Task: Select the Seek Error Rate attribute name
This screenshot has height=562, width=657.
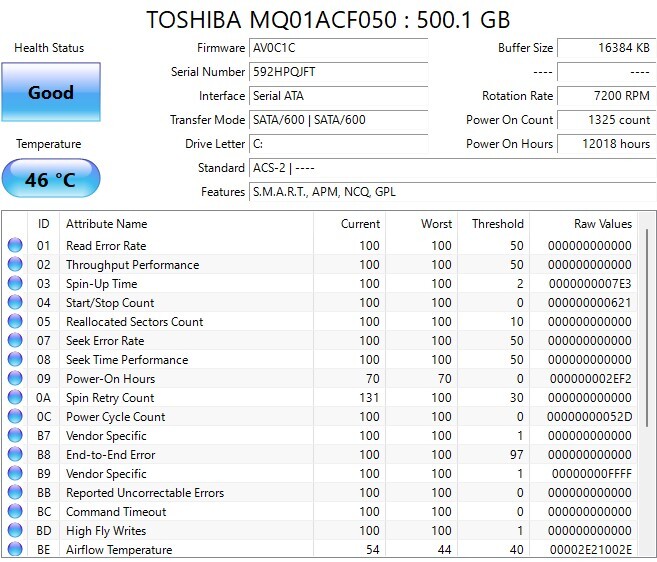Action: [105, 341]
